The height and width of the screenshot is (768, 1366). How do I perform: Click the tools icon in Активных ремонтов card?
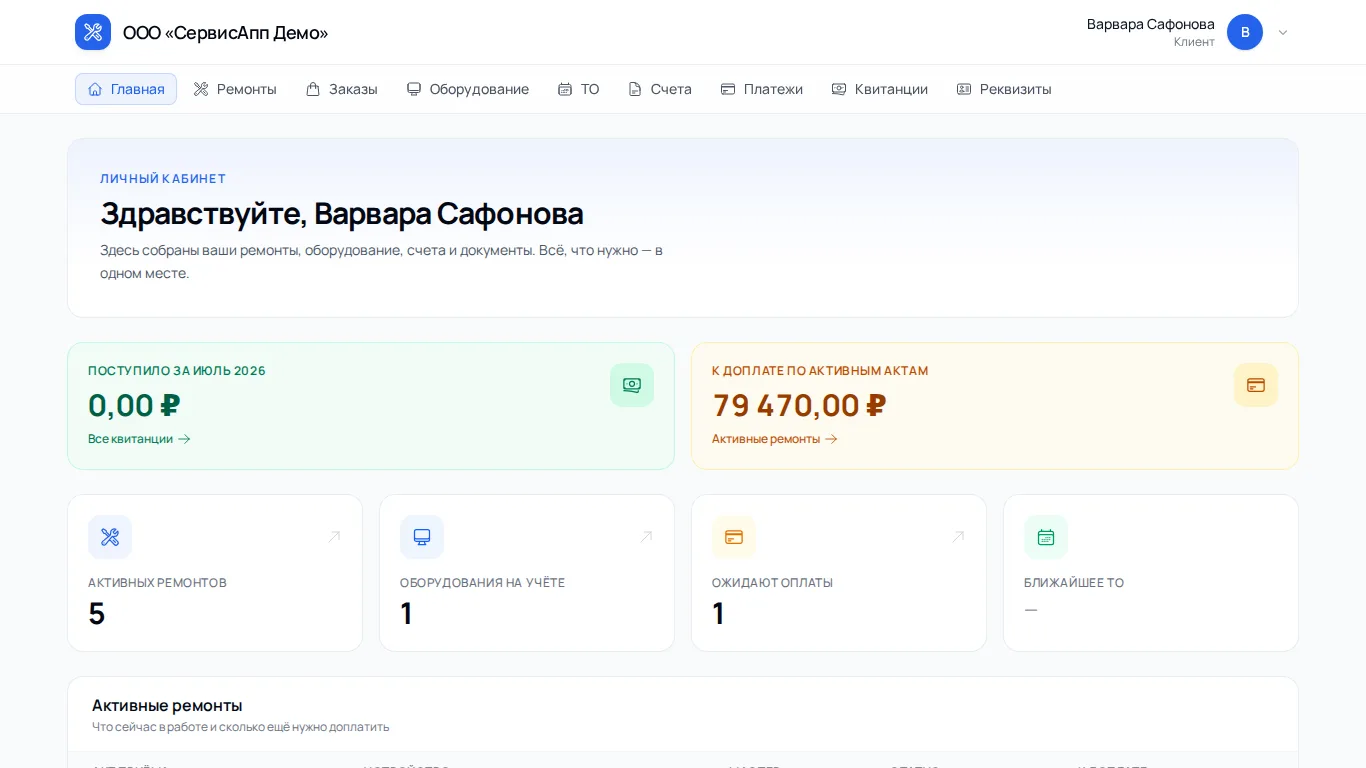click(x=110, y=537)
